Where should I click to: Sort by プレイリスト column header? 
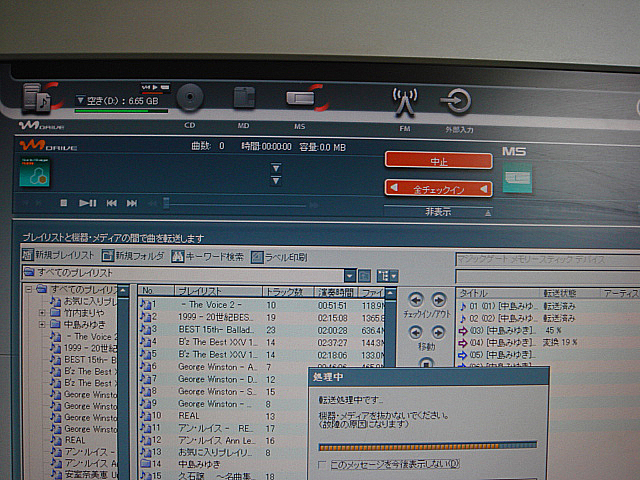pos(218,291)
